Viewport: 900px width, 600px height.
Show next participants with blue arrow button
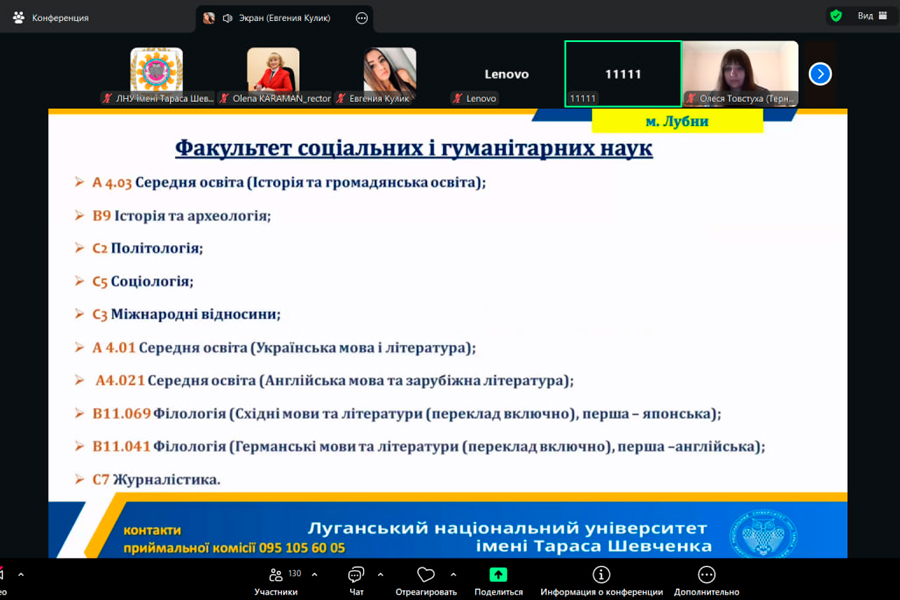820,74
